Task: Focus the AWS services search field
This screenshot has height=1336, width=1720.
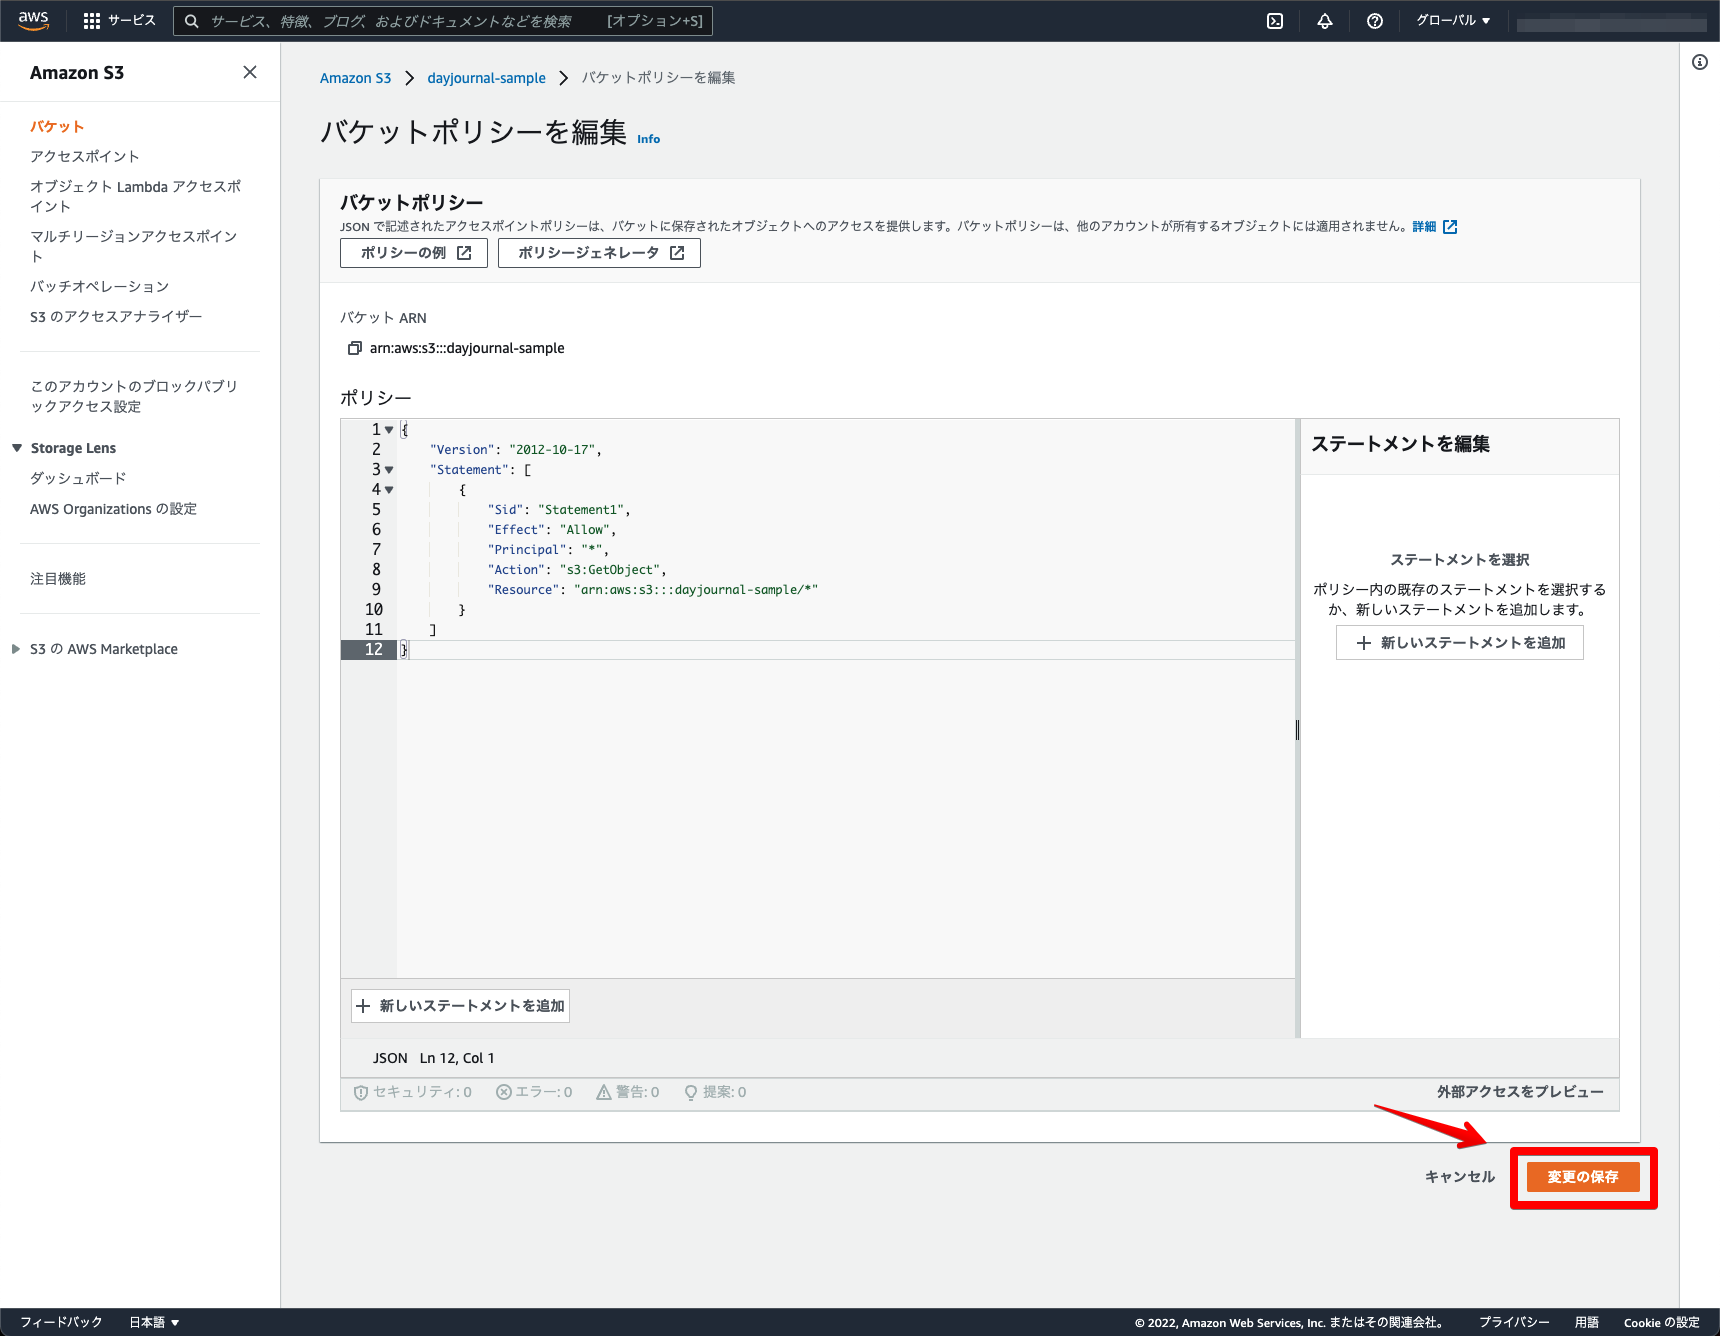Action: click(x=443, y=21)
